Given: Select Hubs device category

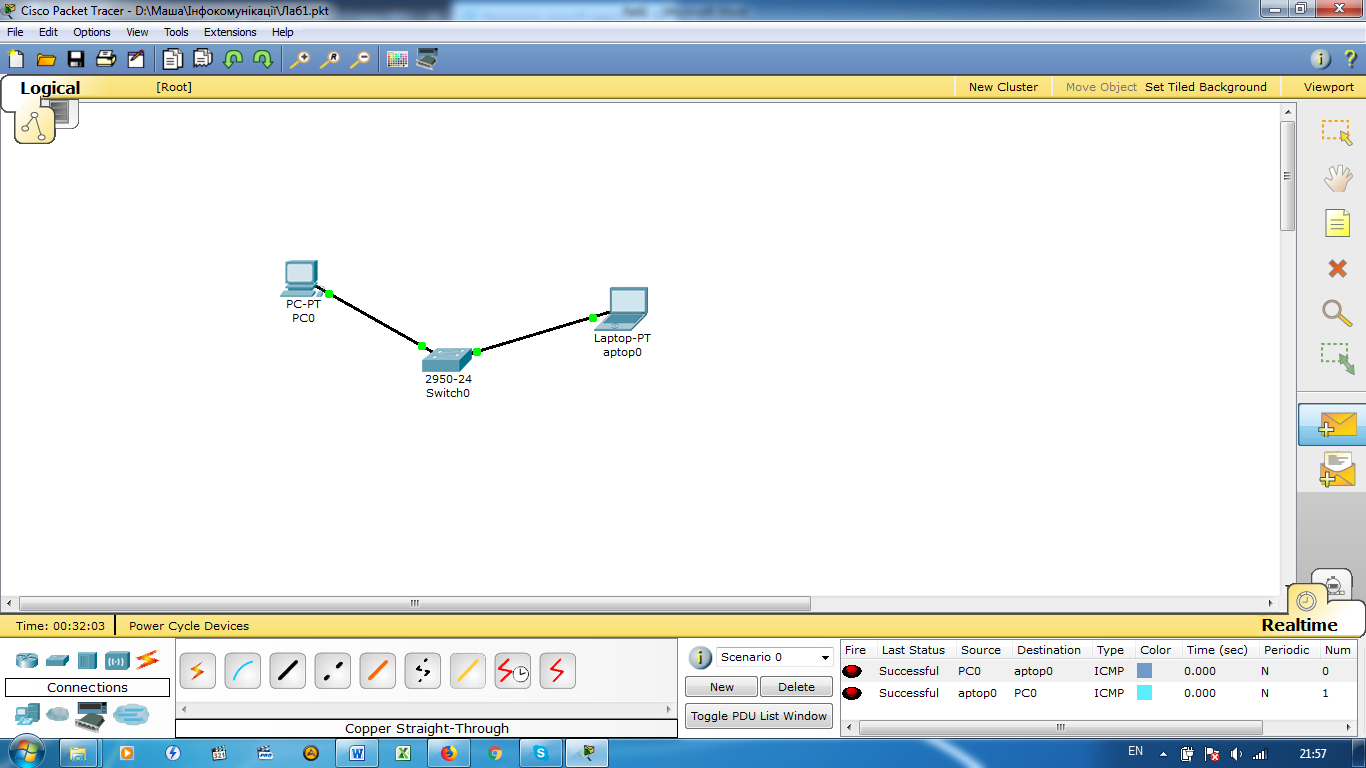Looking at the screenshot, I should point(87,660).
